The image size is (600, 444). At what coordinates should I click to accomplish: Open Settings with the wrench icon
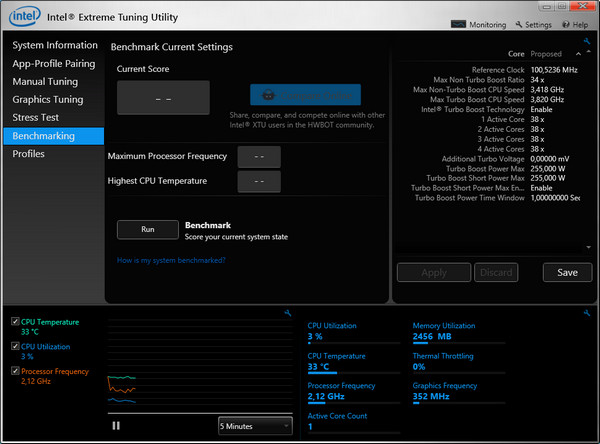tap(532, 24)
